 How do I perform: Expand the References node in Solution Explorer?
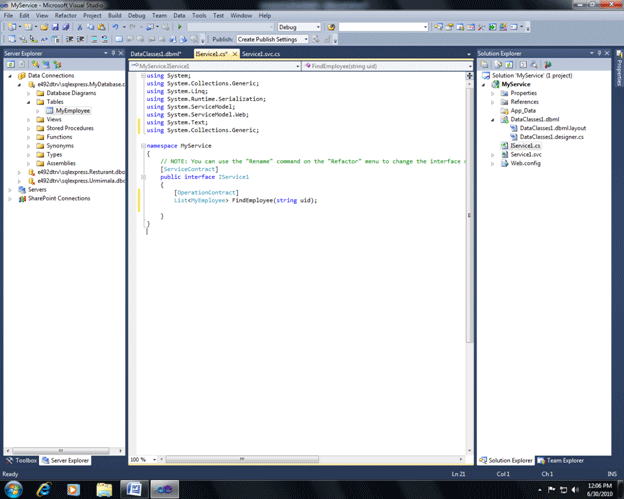click(x=492, y=102)
